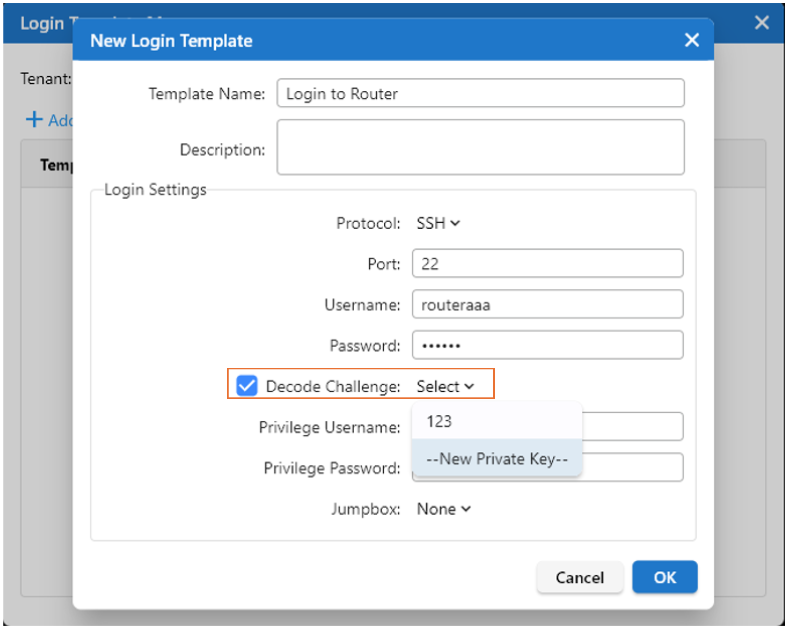Uncheck the Decode Challenge checkbox
This screenshot has width=785, height=627.
tap(247, 386)
